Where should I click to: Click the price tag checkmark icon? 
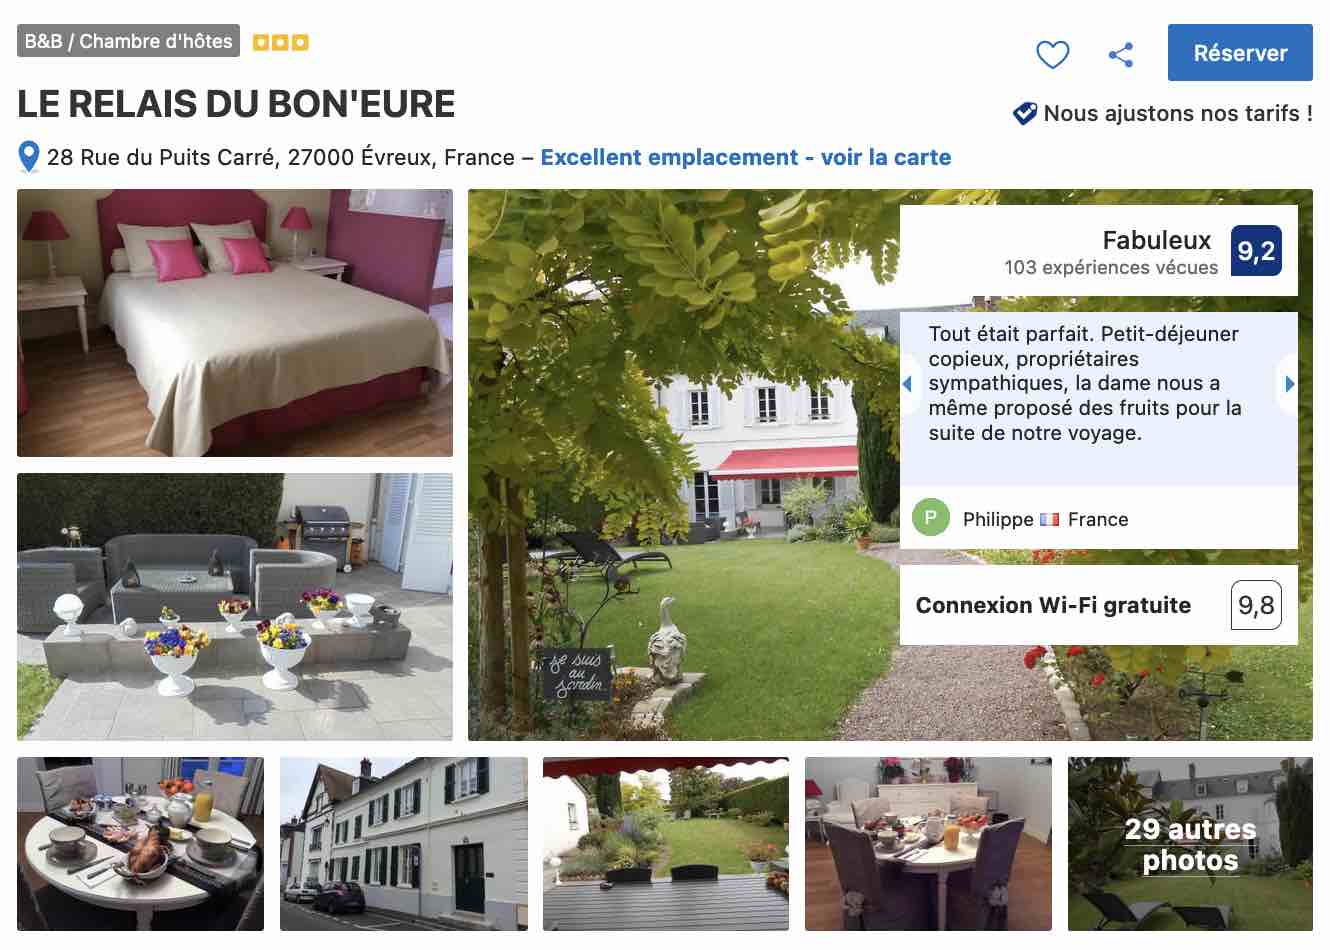pos(1025,114)
